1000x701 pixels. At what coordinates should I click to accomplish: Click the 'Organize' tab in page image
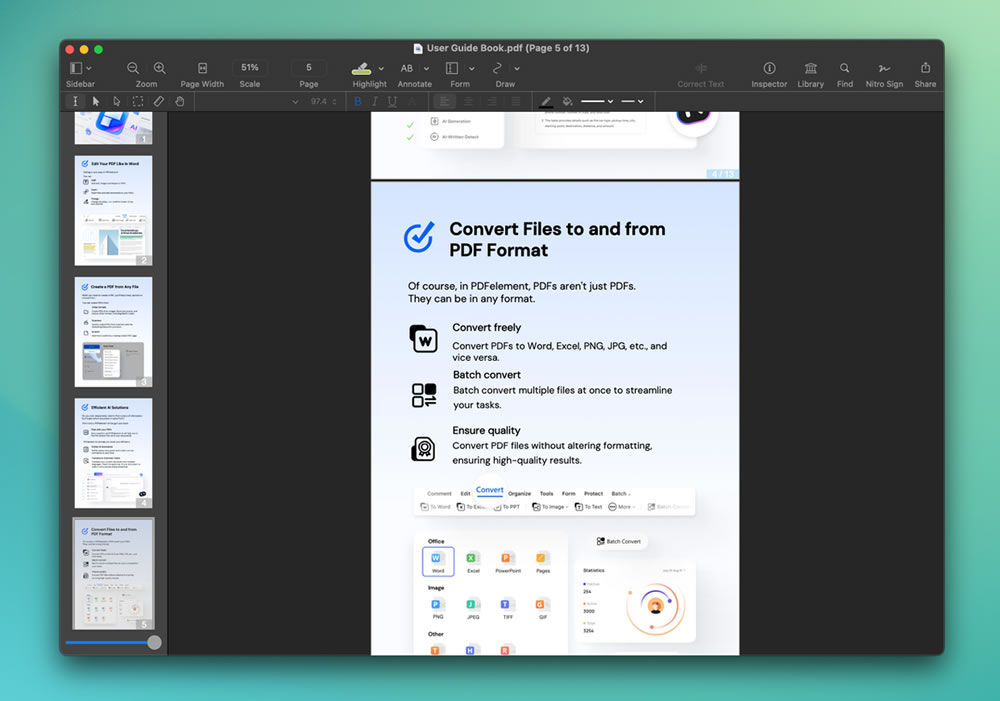pos(519,494)
